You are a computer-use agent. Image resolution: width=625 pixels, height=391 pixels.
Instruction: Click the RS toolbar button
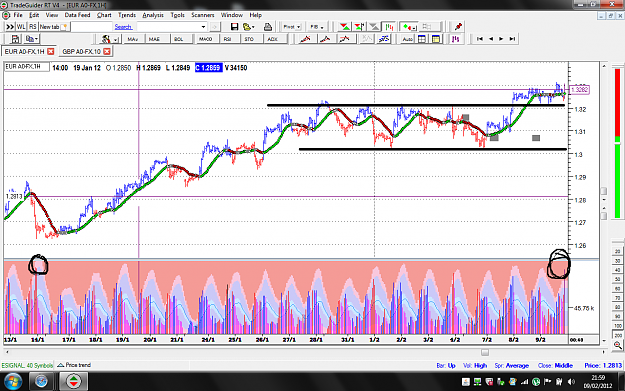(x=32, y=27)
